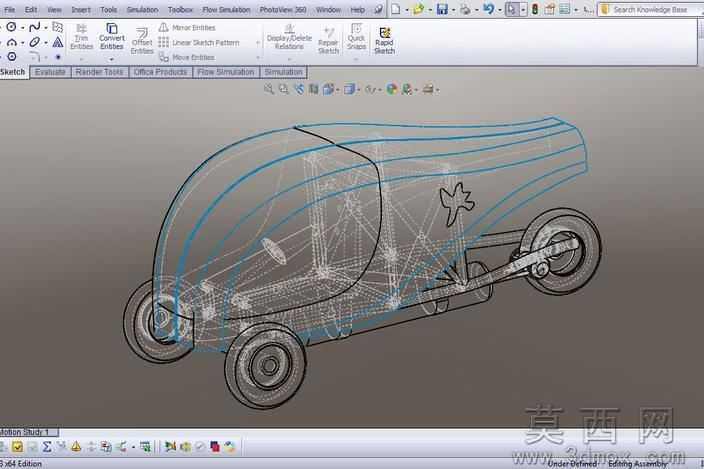This screenshot has height=469, width=704.
Task: Click the Open file icon
Action: pos(418,9)
